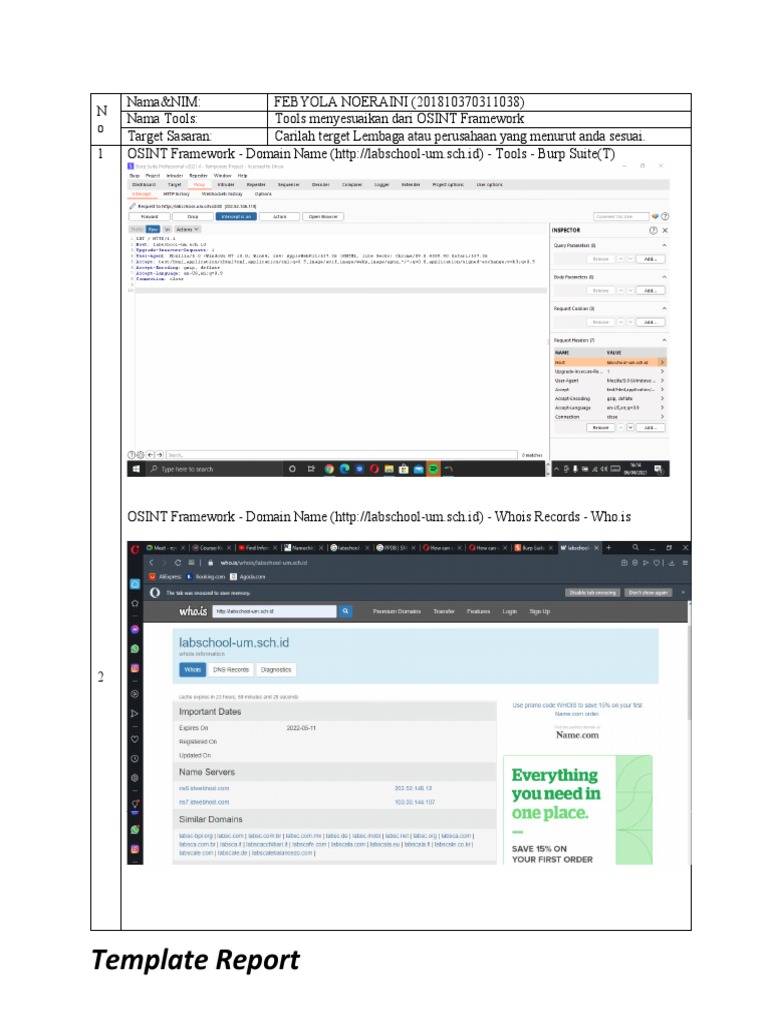Click Windows taskbar search box
Image resolution: width=768 pixels, height=1024 pixels.
coord(212,469)
